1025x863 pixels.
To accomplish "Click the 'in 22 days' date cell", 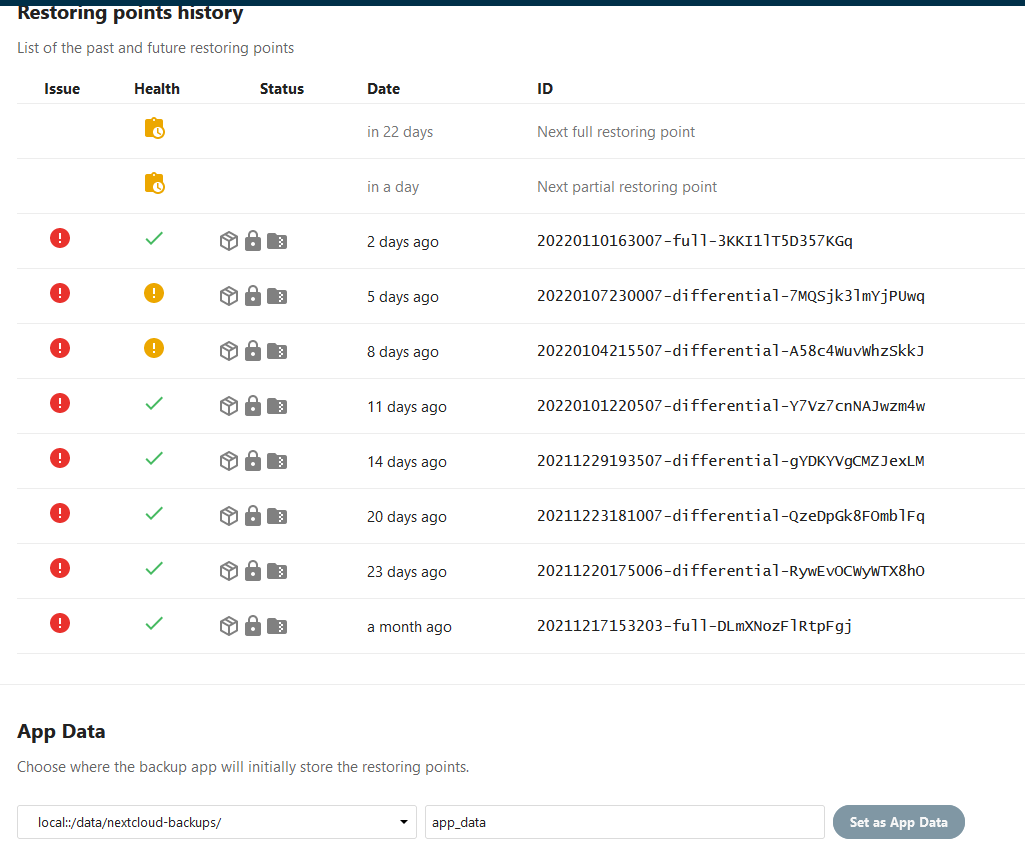I will pyautogui.click(x=400, y=131).
